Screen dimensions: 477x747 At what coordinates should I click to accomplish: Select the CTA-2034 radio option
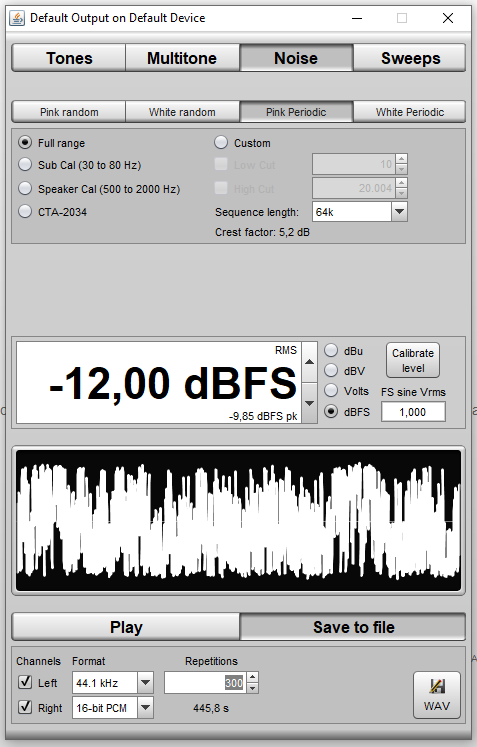click(25, 212)
